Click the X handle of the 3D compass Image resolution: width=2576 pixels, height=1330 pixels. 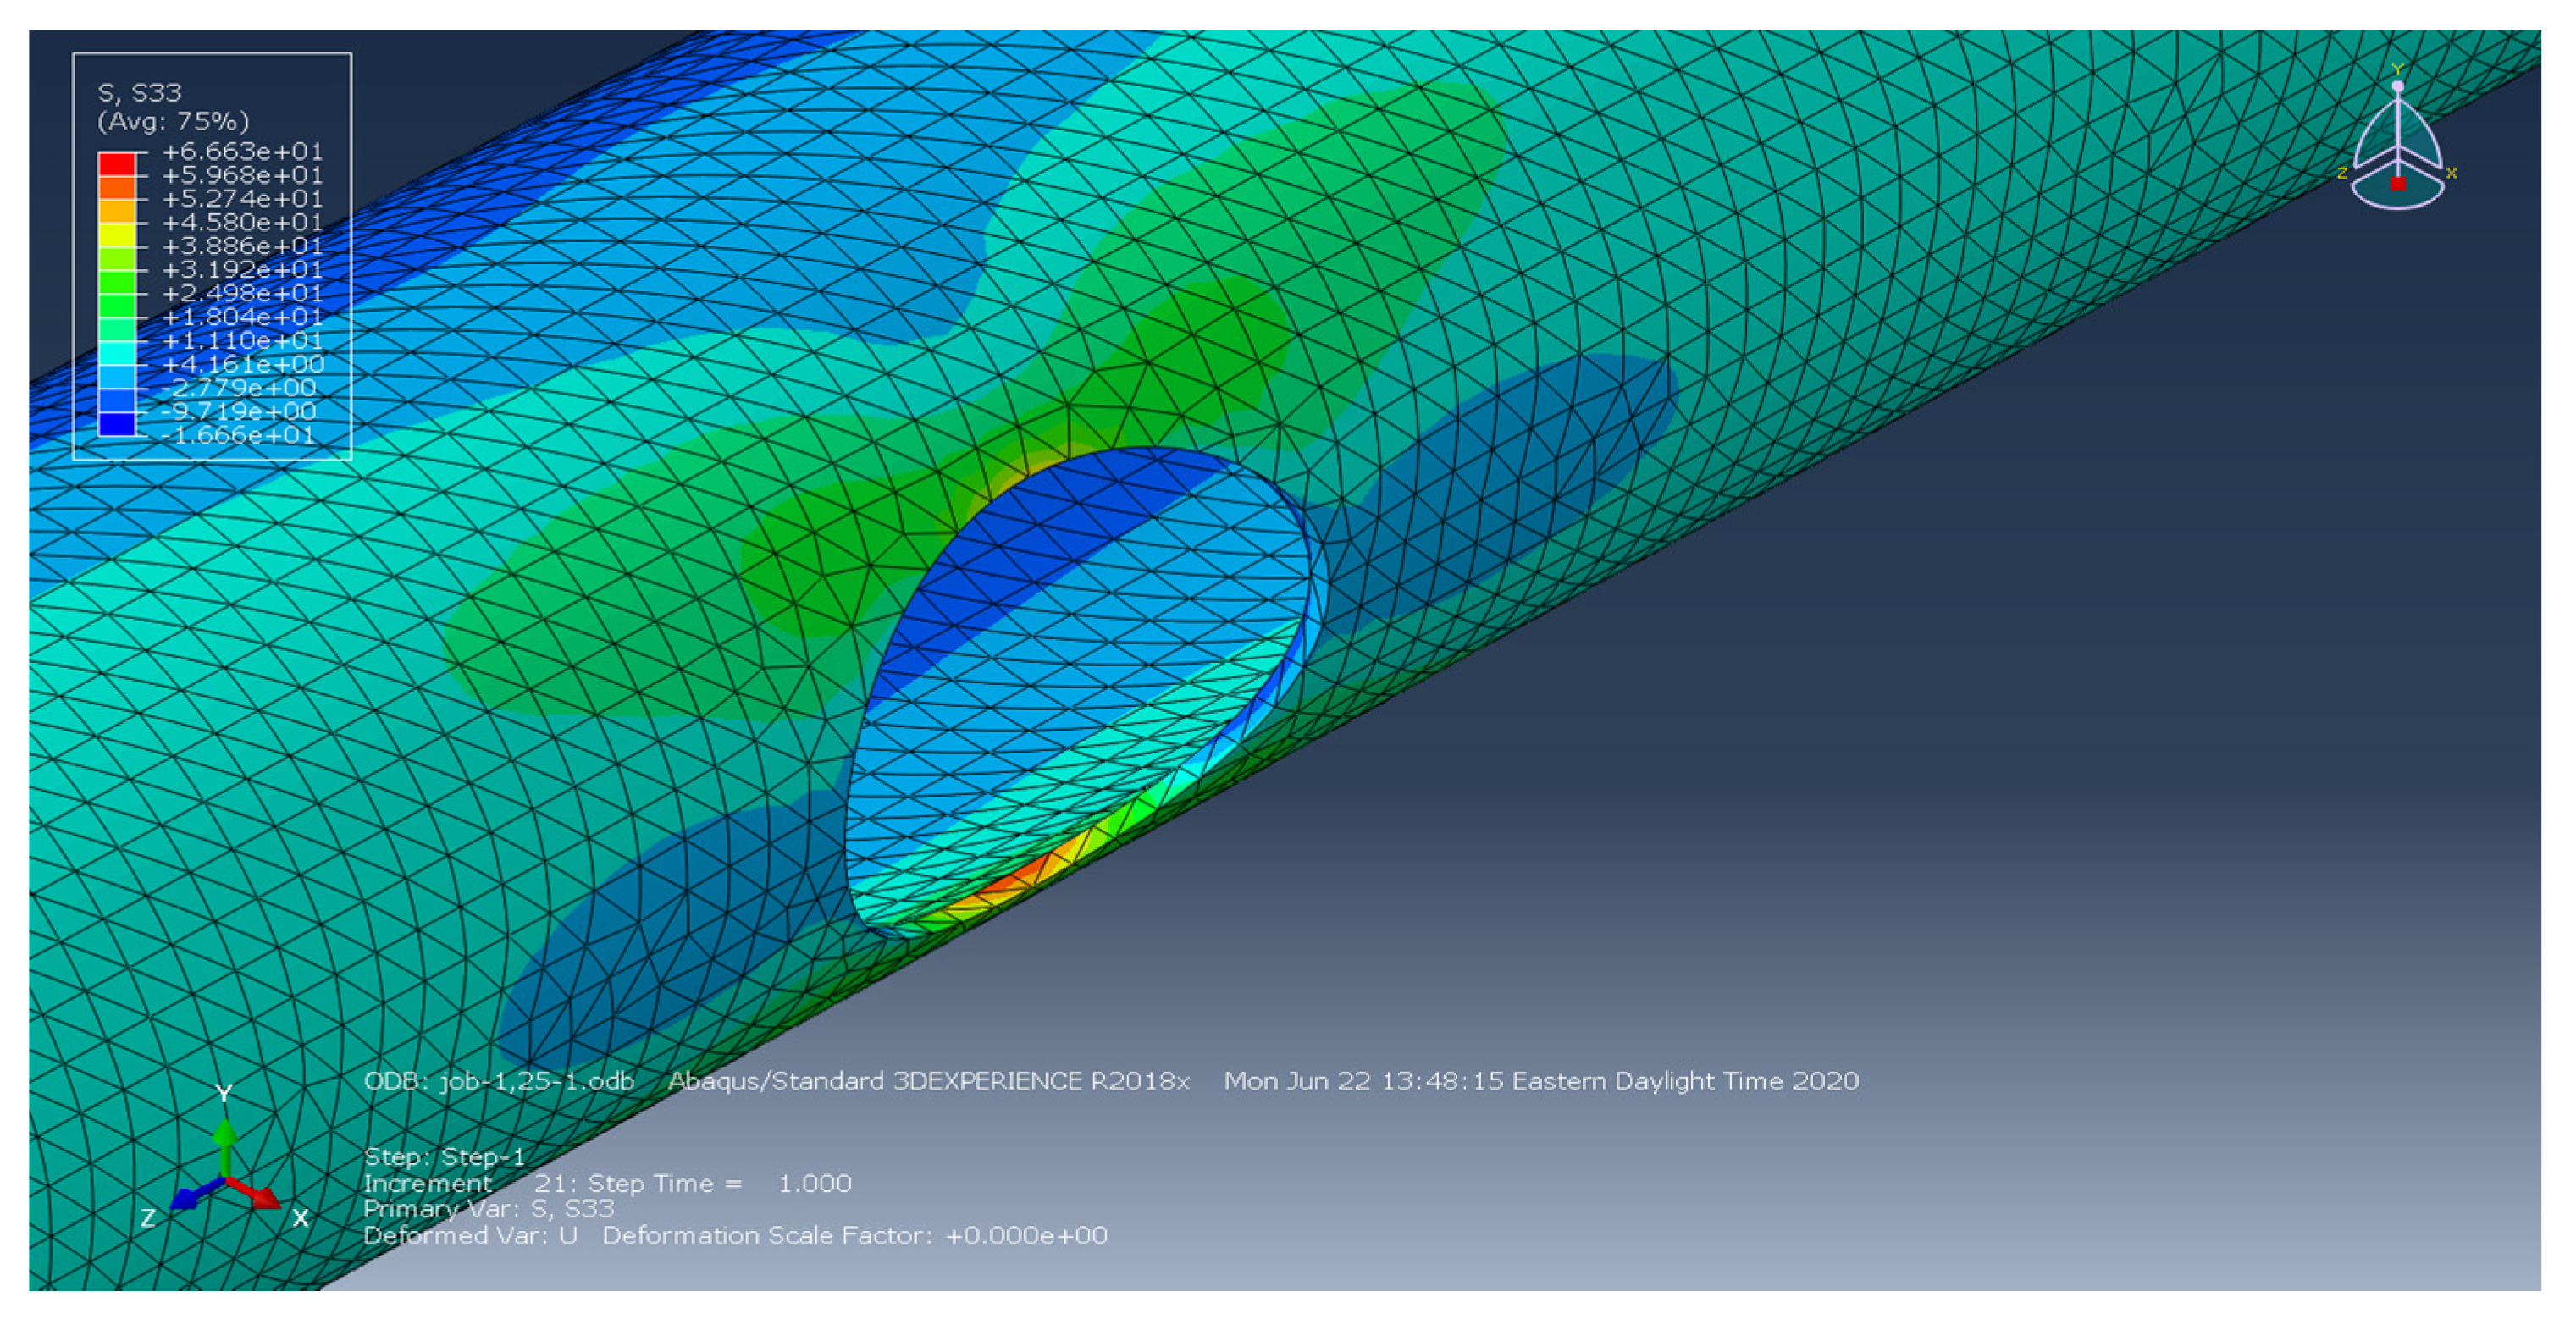click(2451, 173)
